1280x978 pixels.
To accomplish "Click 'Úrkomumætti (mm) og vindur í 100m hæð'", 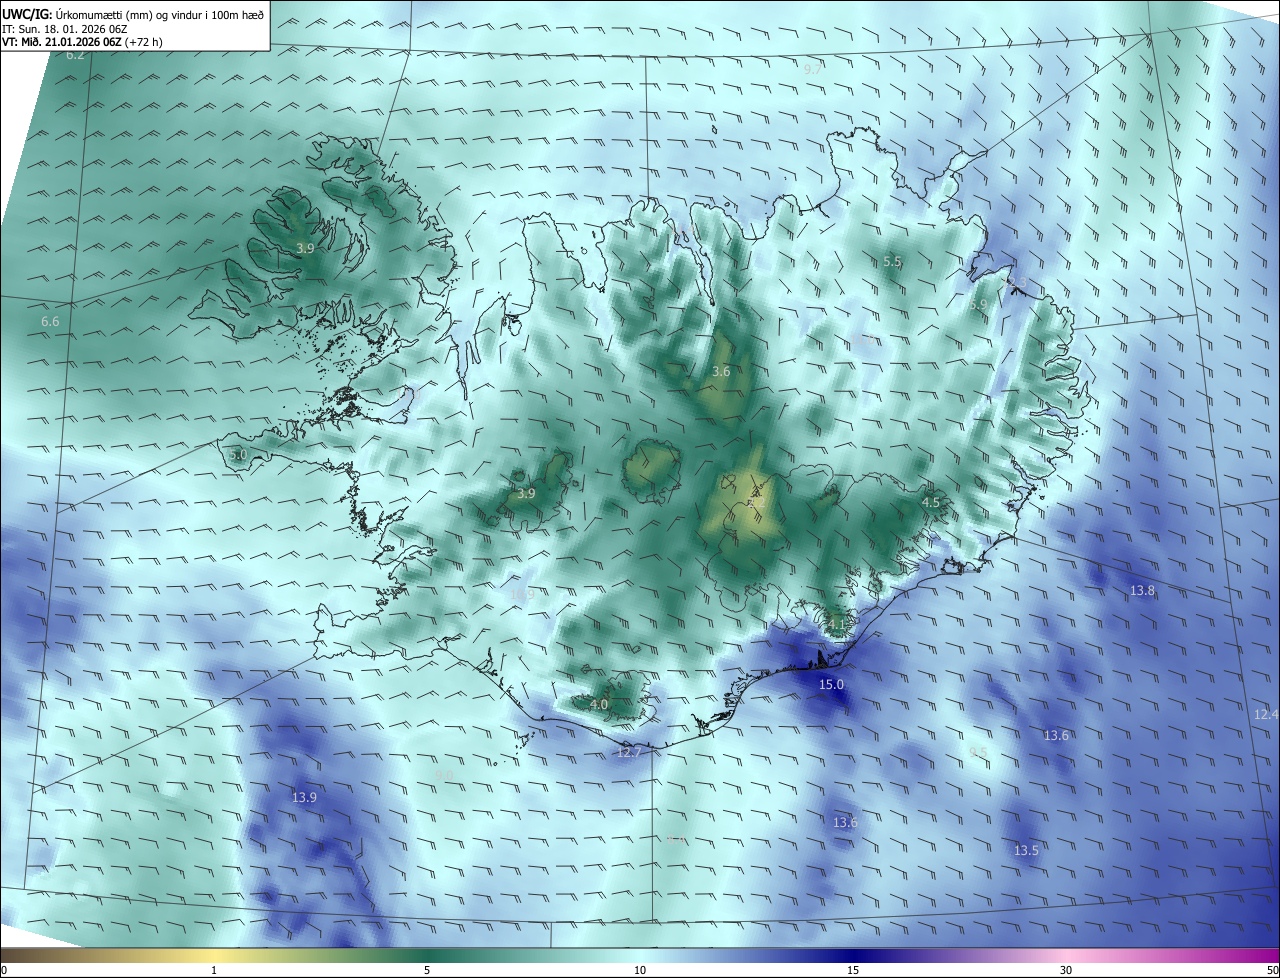I will [160, 14].
